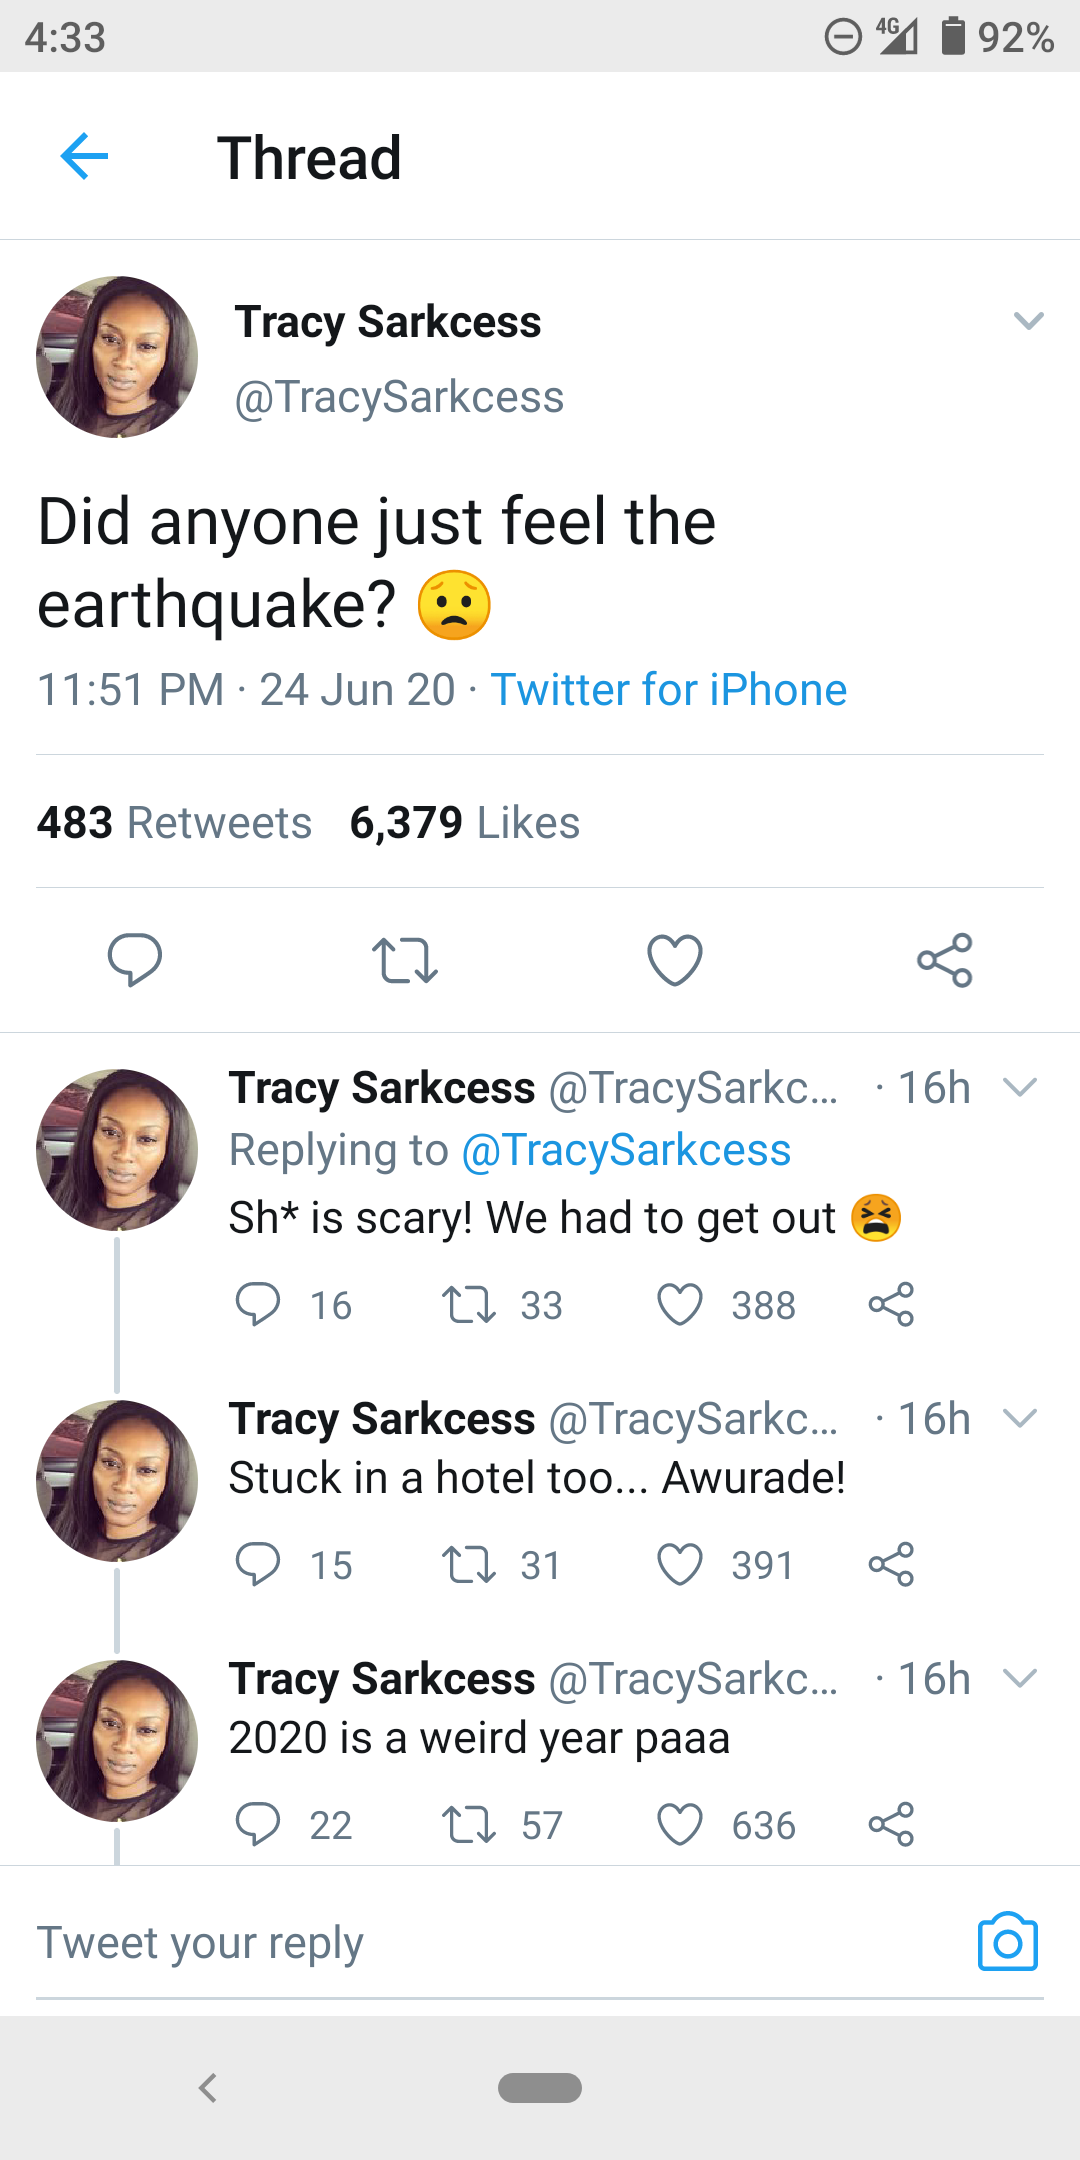This screenshot has height=2160, width=1080.
Task: Like the "Sh* is scary" reply
Action: (680, 1305)
